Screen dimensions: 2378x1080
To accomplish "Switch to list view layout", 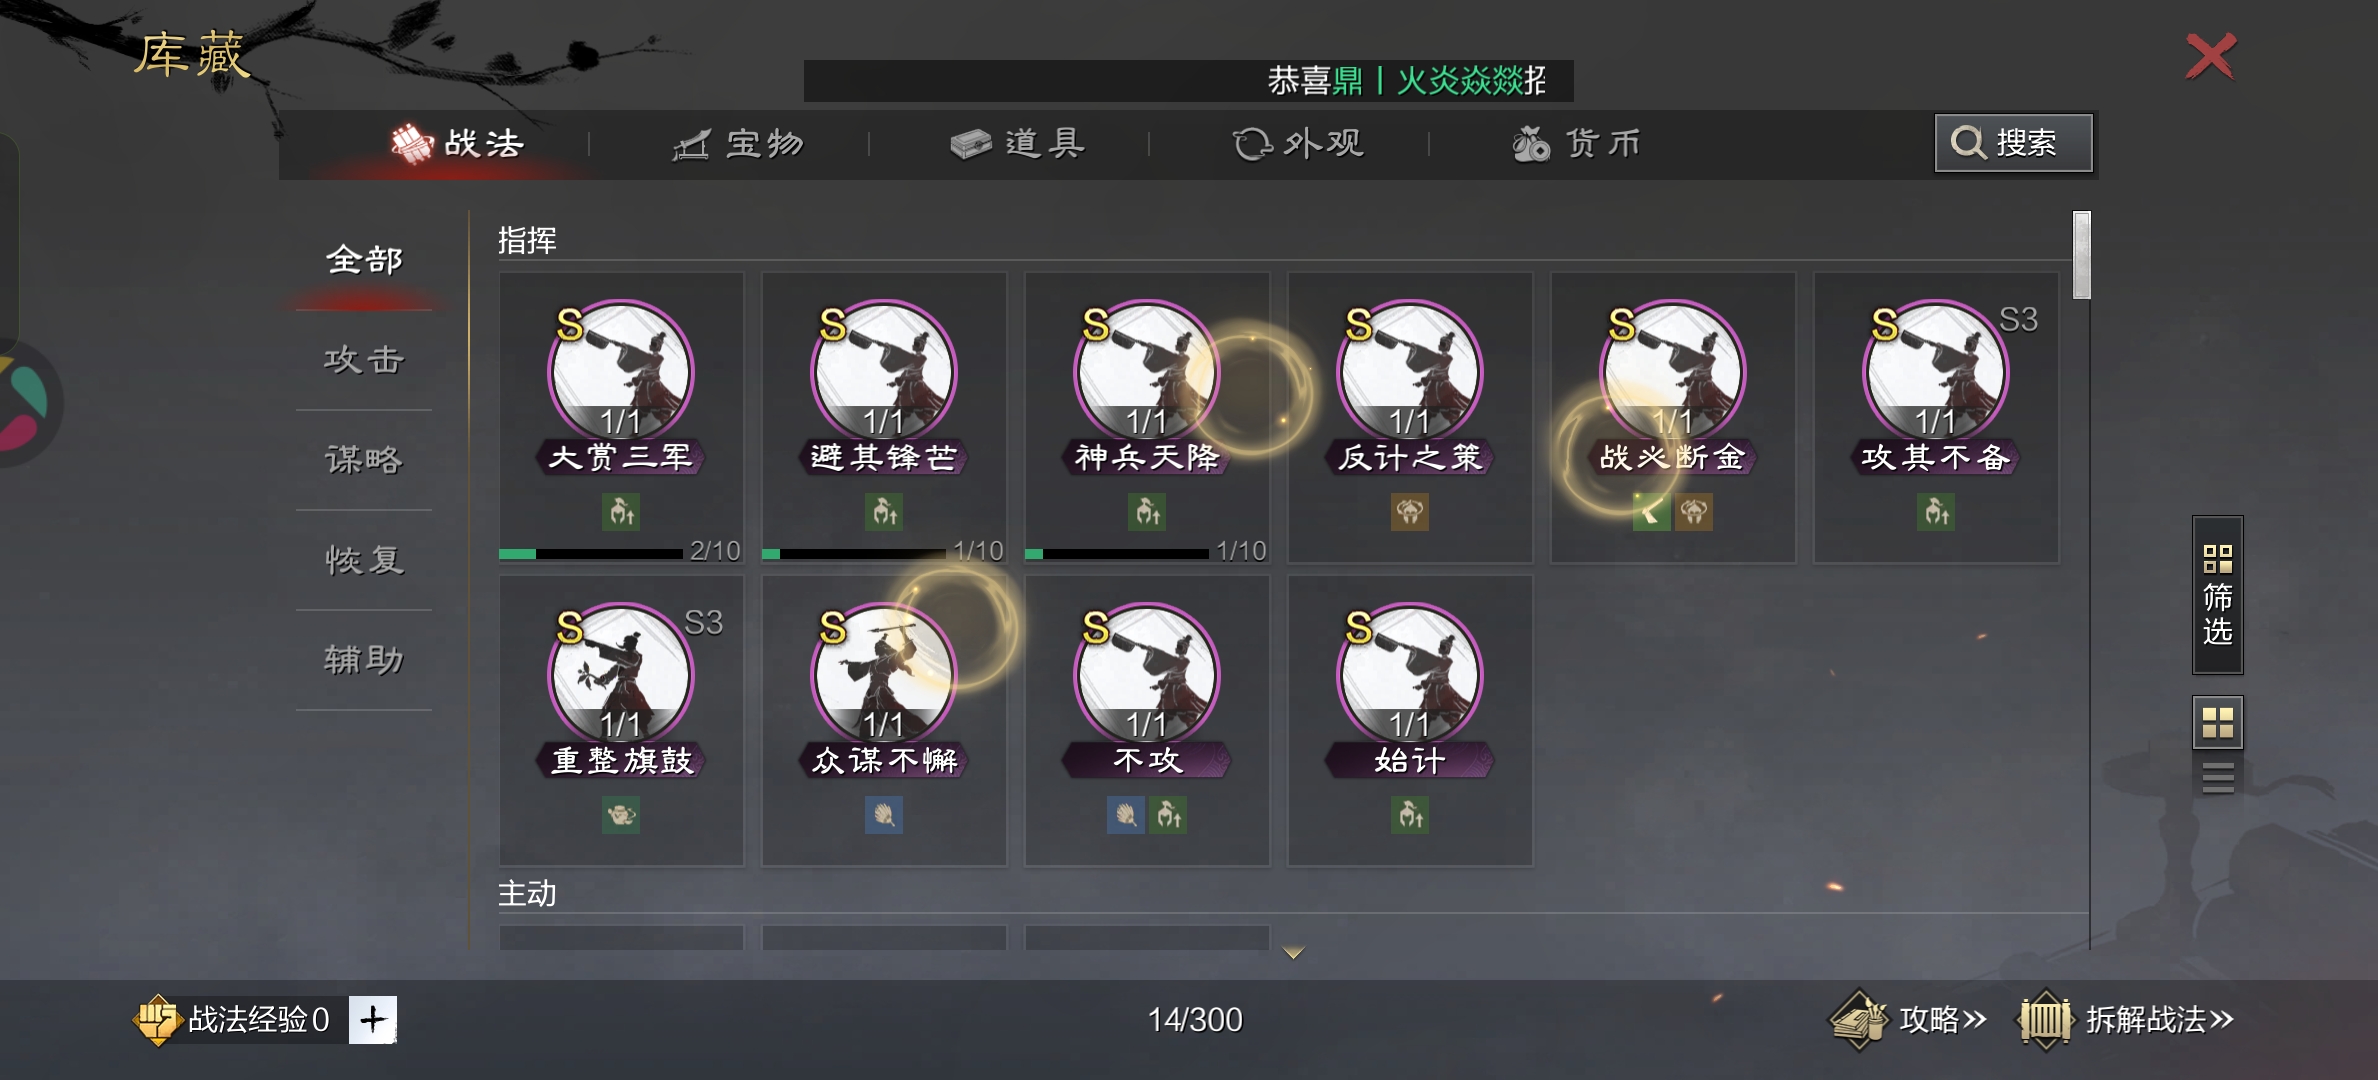I will 2217,777.
